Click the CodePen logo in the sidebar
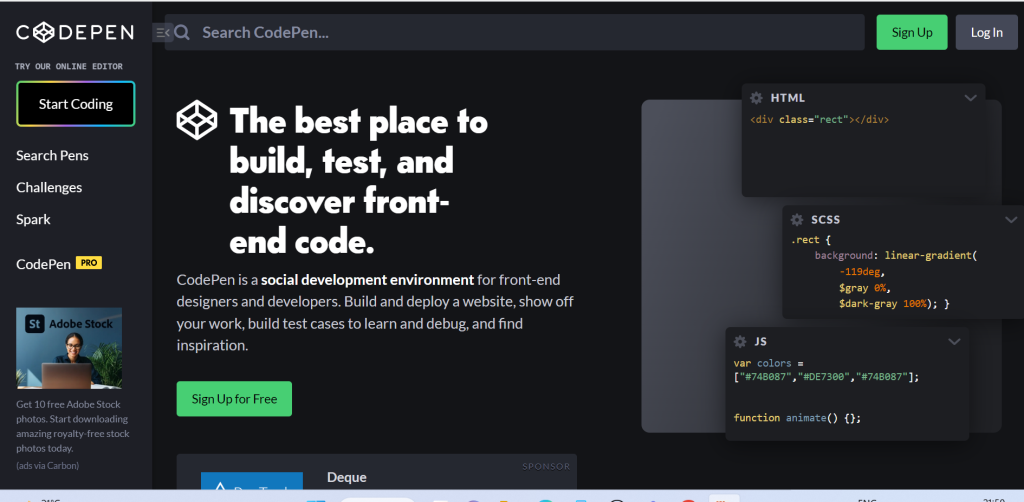 coord(74,32)
